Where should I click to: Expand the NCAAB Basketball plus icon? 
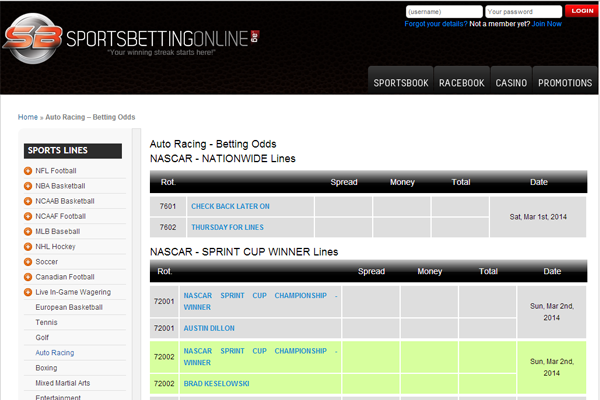(28, 201)
